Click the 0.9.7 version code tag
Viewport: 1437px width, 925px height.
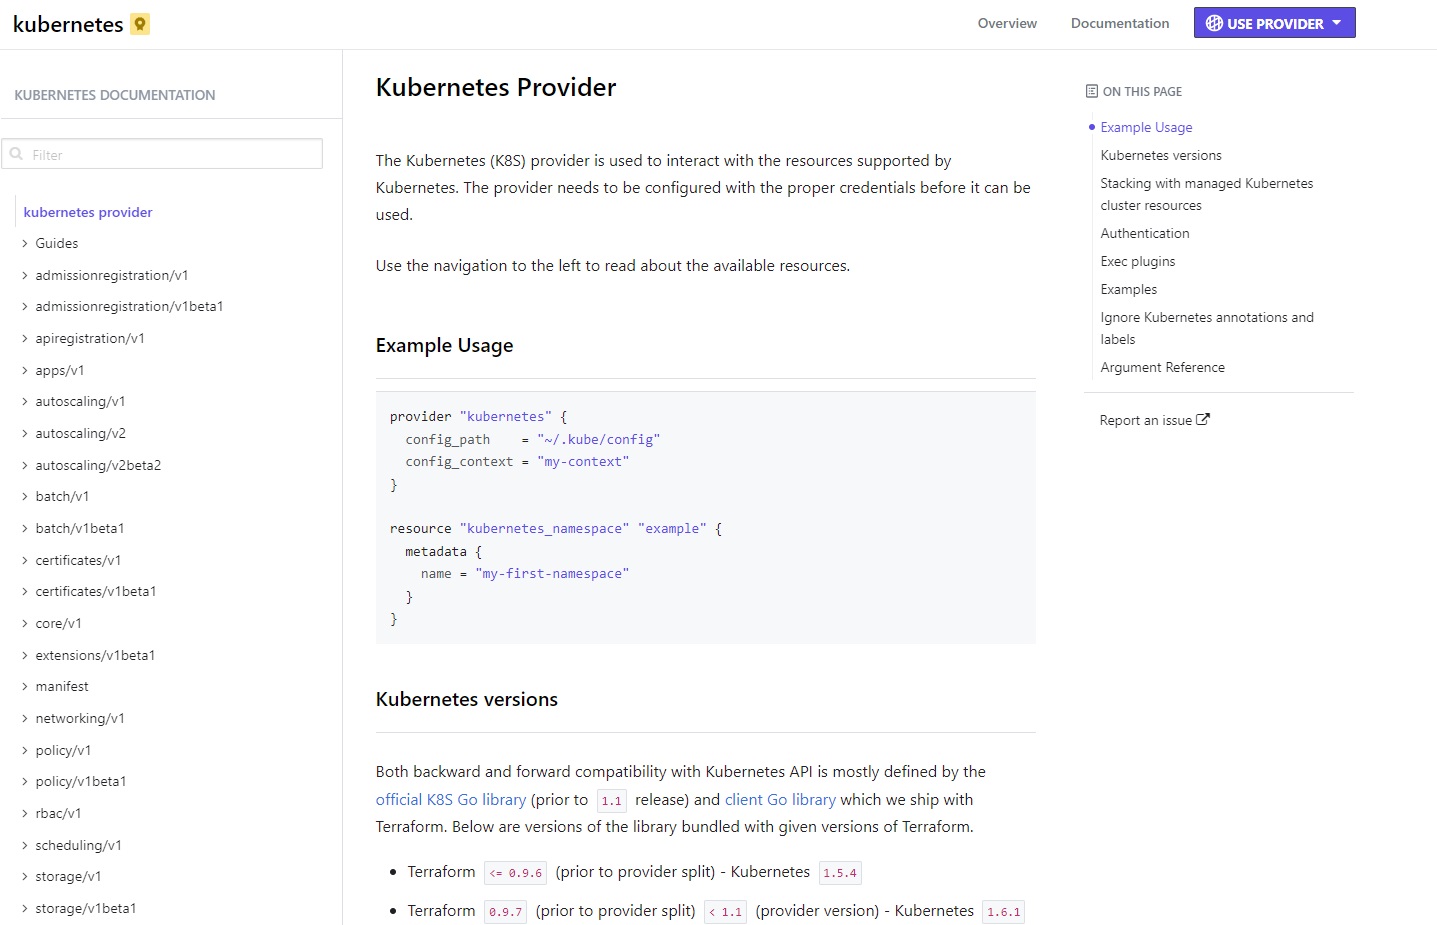tap(505, 912)
